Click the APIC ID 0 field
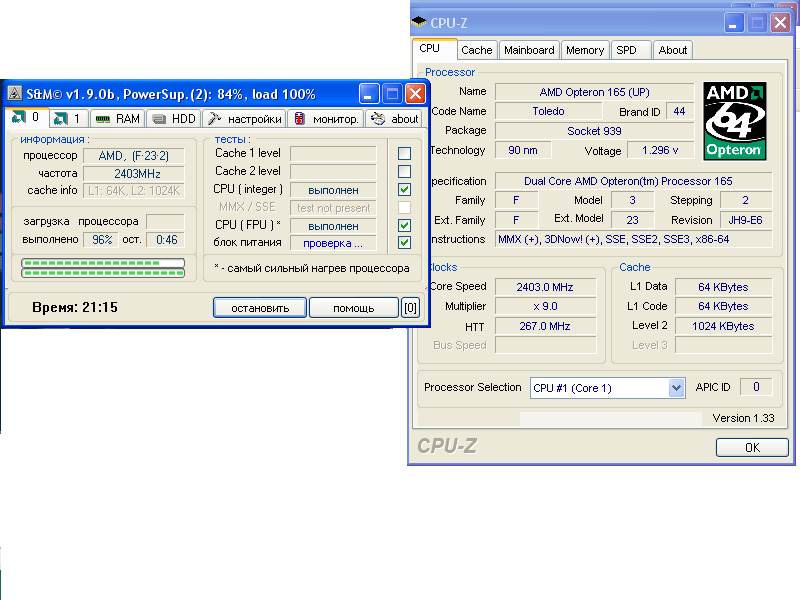800x600 pixels. (756, 387)
